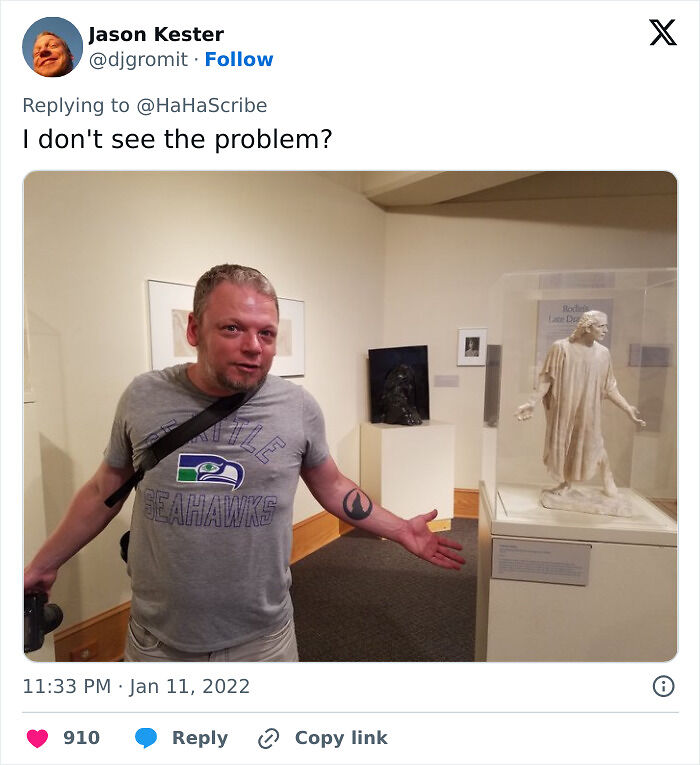Open the 11:33 PM Jan 11, 2022 timestamp
Screen dimensions: 700x765
(136, 686)
